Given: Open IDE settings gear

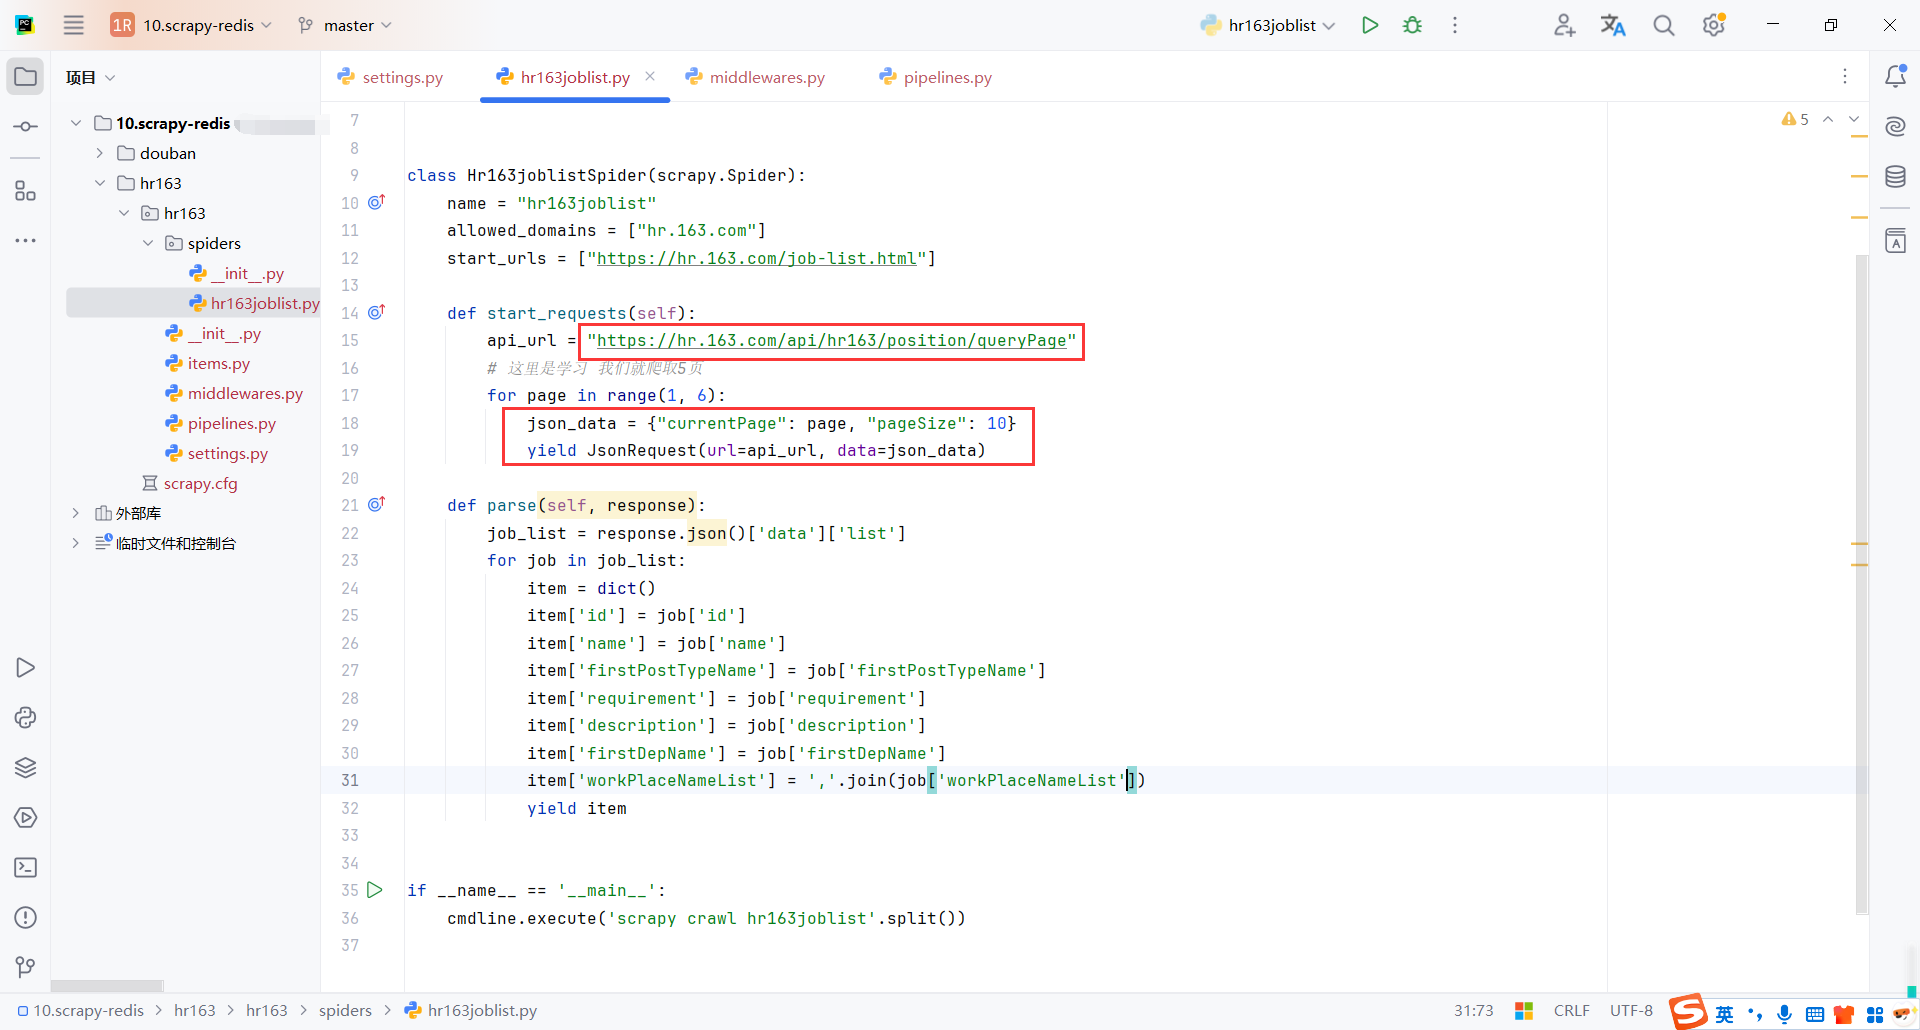Looking at the screenshot, I should (x=1714, y=25).
